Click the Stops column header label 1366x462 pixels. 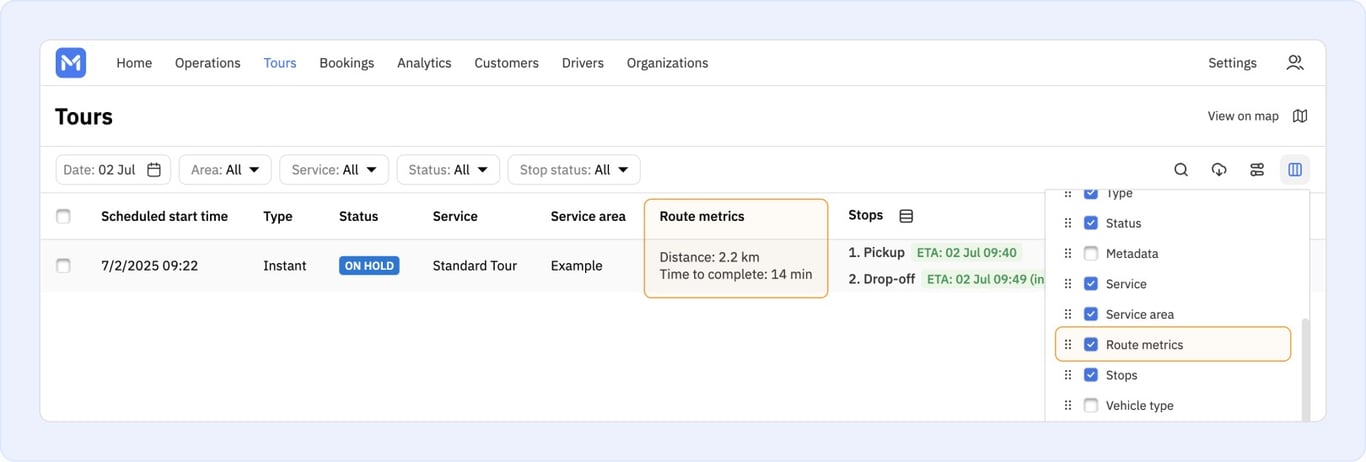tap(866, 215)
